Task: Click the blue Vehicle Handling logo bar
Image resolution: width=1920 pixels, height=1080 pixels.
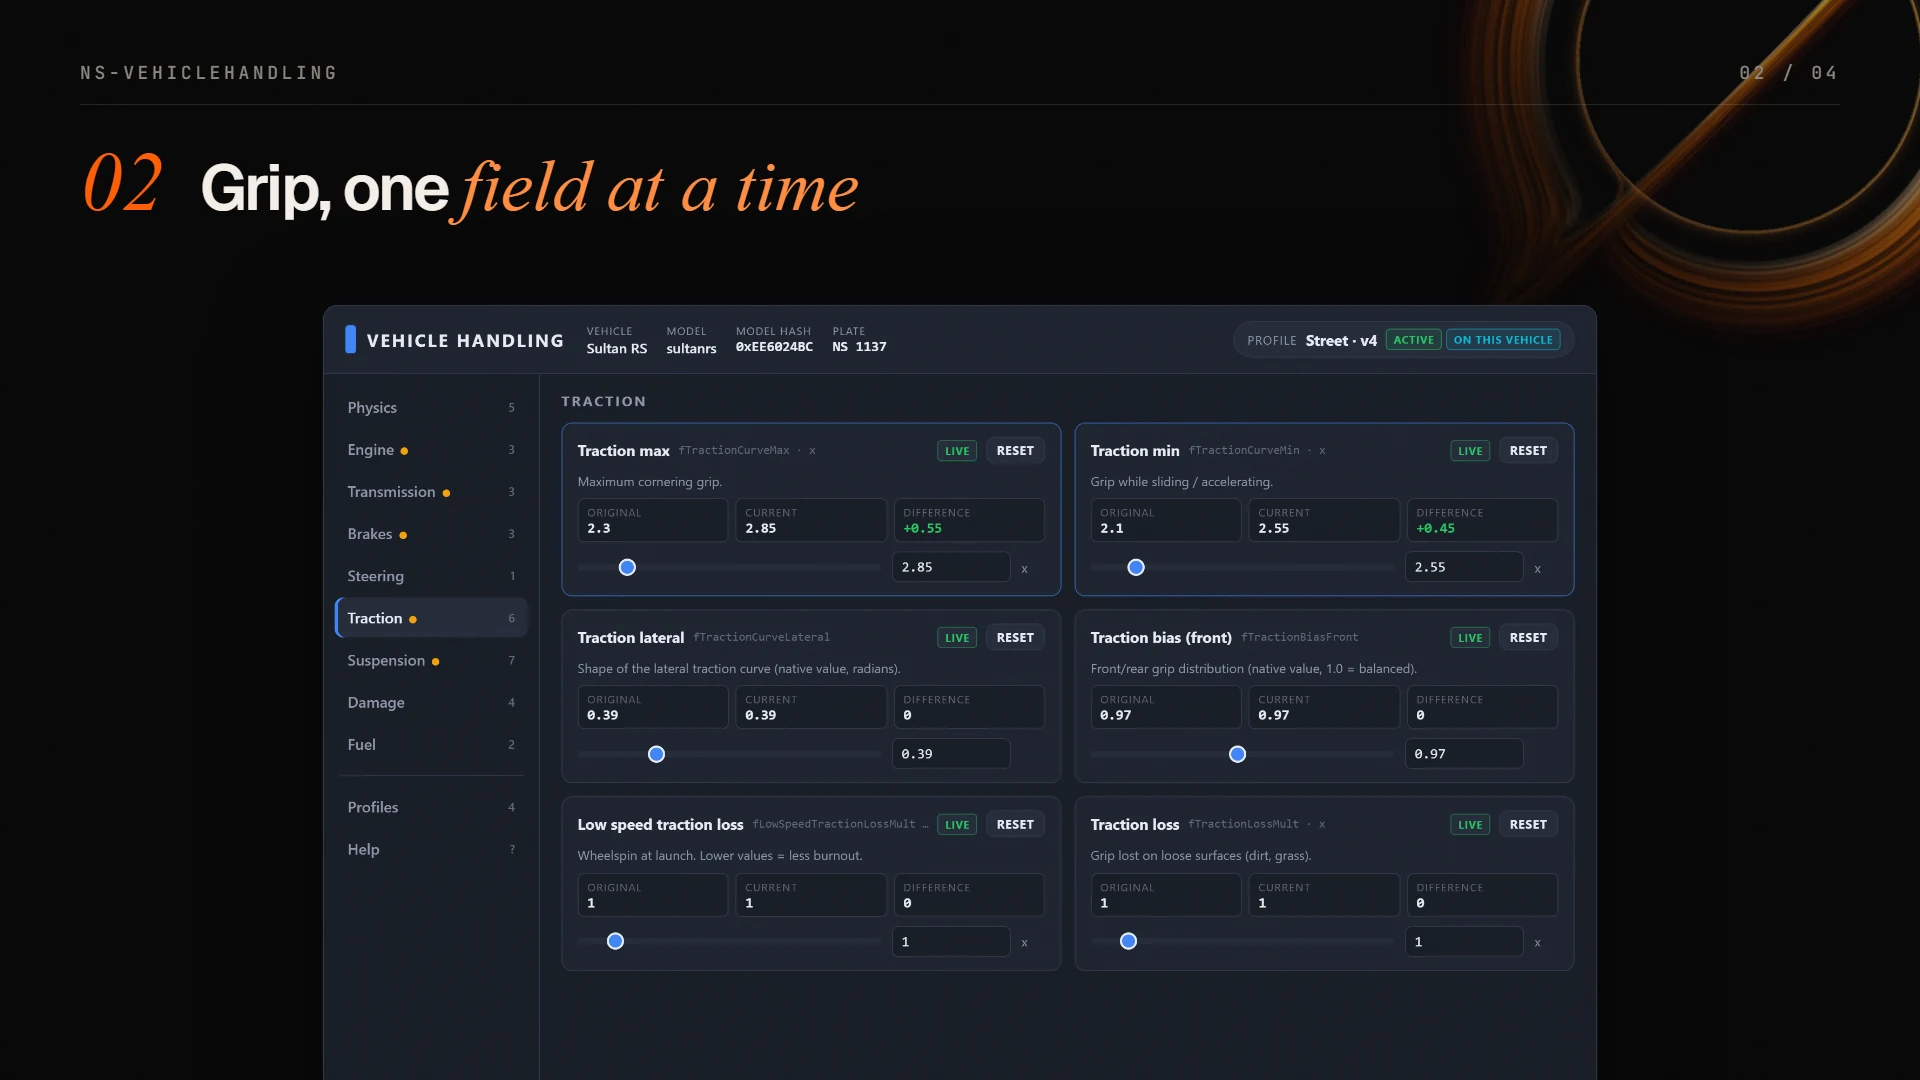Action: coord(350,339)
